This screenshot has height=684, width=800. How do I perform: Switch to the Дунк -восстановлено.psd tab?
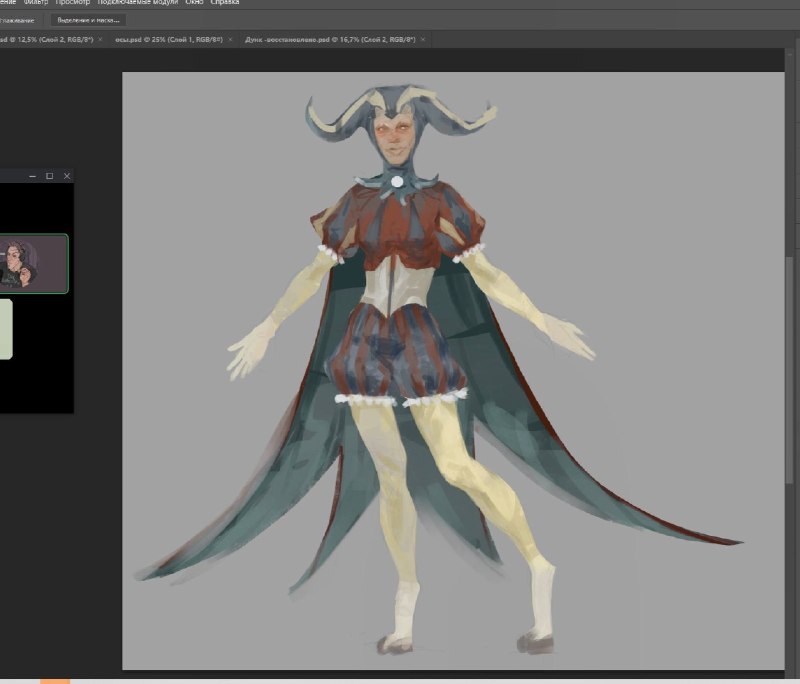coord(330,39)
